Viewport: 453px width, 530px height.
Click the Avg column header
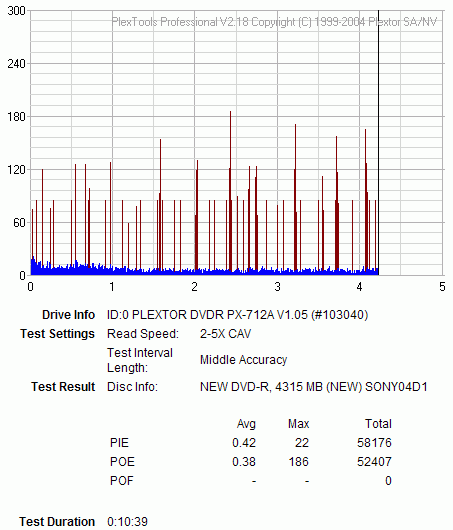pyautogui.click(x=246, y=424)
